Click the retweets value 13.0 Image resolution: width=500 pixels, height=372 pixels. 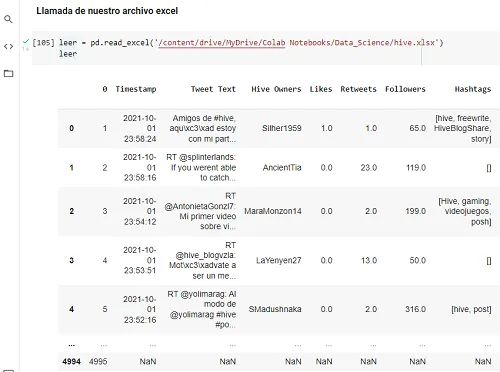coord(369,260)
